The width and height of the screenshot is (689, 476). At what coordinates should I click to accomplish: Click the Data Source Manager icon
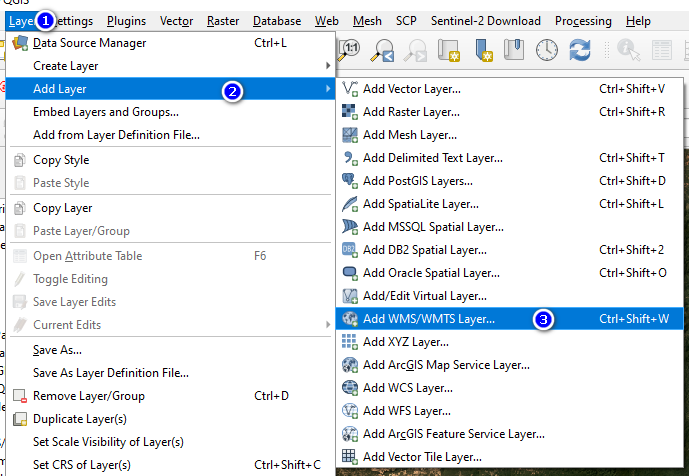point(20,43)
